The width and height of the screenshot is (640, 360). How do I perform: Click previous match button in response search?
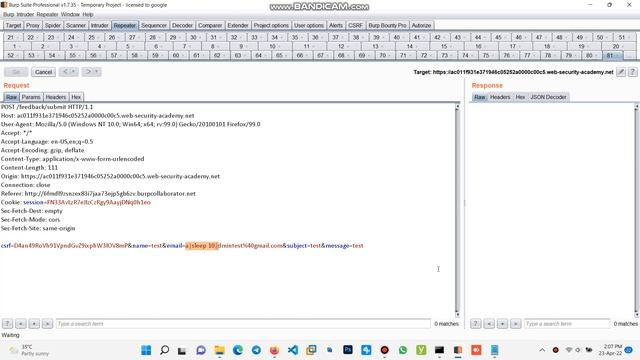coord(489,324)
